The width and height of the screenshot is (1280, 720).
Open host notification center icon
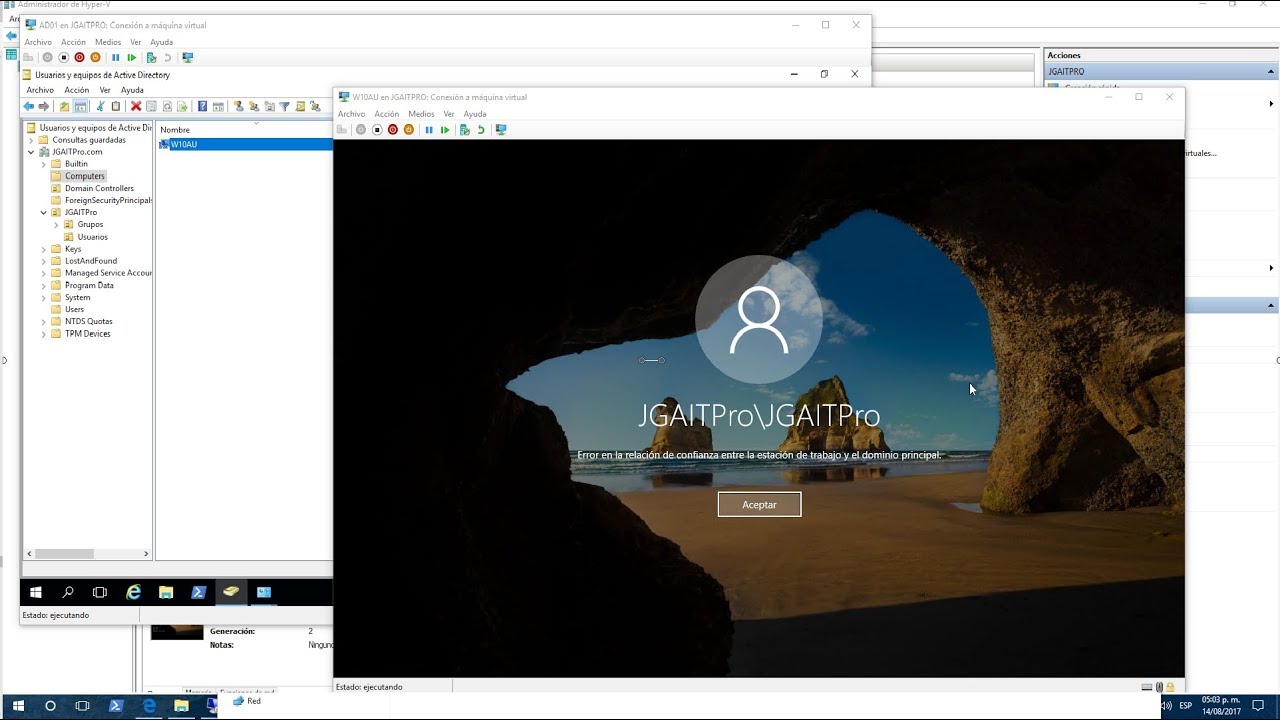tap(1259, 706)
